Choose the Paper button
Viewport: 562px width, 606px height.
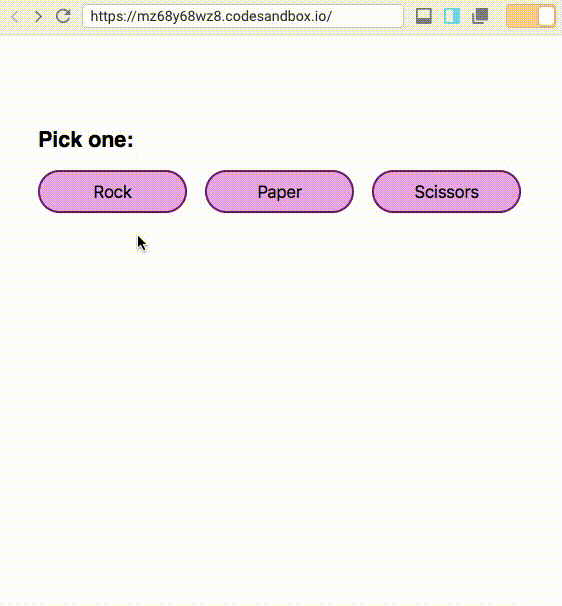(279, 192)
